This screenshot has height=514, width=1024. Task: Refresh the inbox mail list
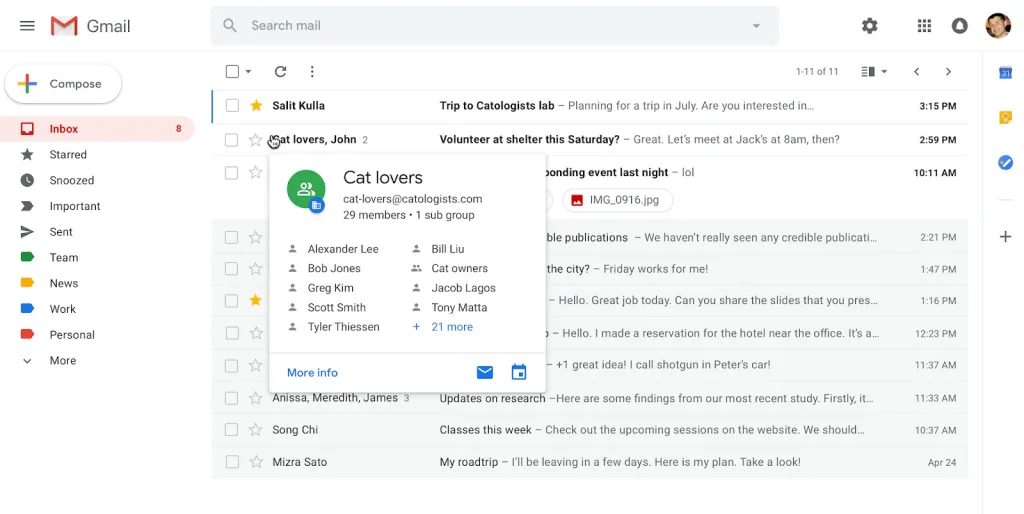[280, 72]
